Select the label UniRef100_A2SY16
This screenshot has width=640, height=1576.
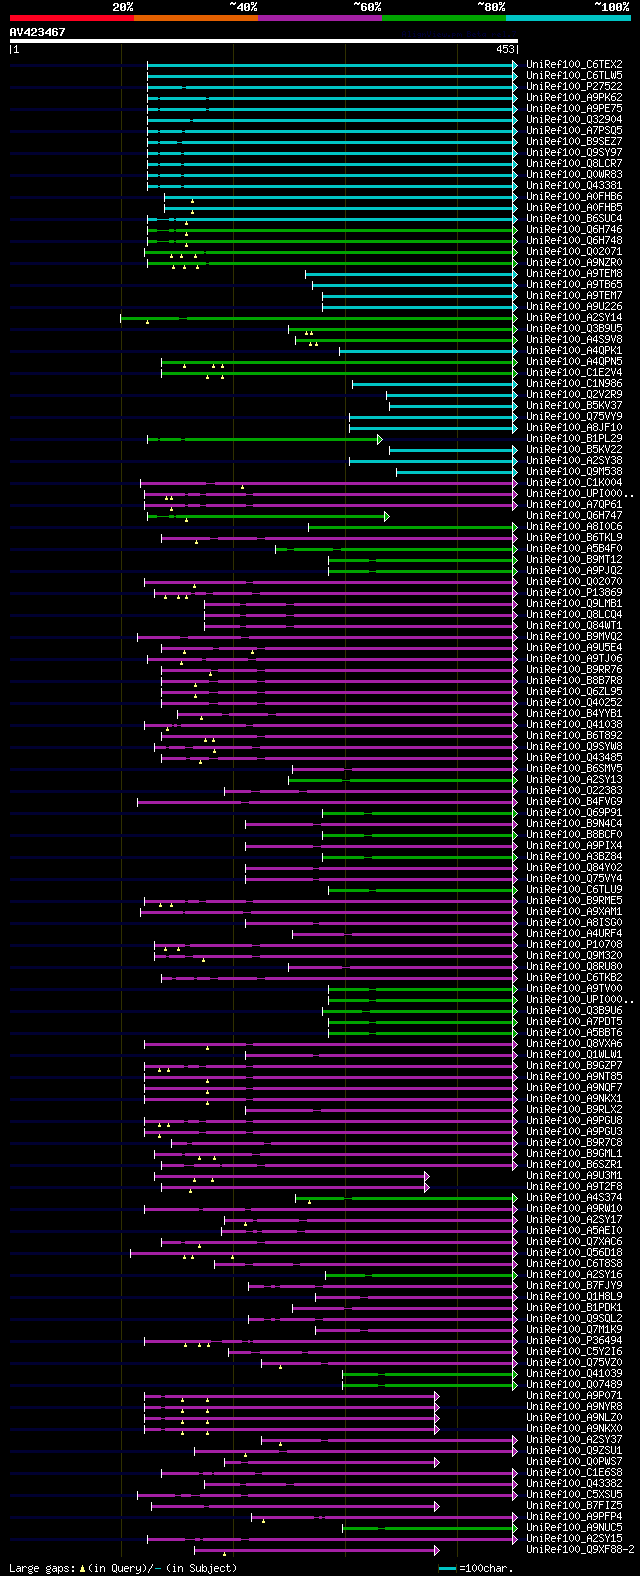(574, 1274)
